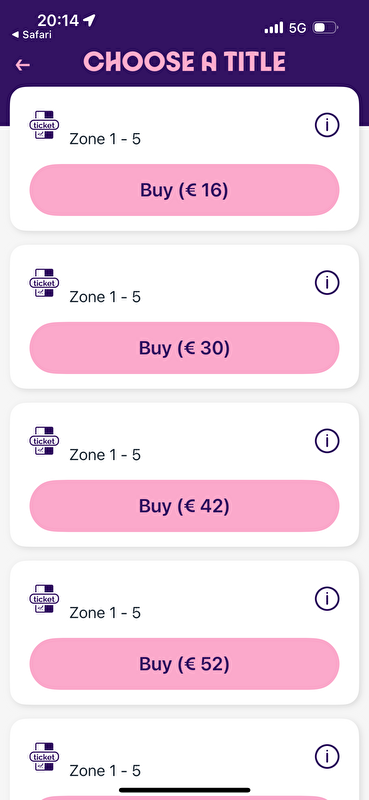Image resolution: width=369 pixels, height=800 pixels.
Task: Return to Safari via status bar link
Action: (x=32, y=35)
